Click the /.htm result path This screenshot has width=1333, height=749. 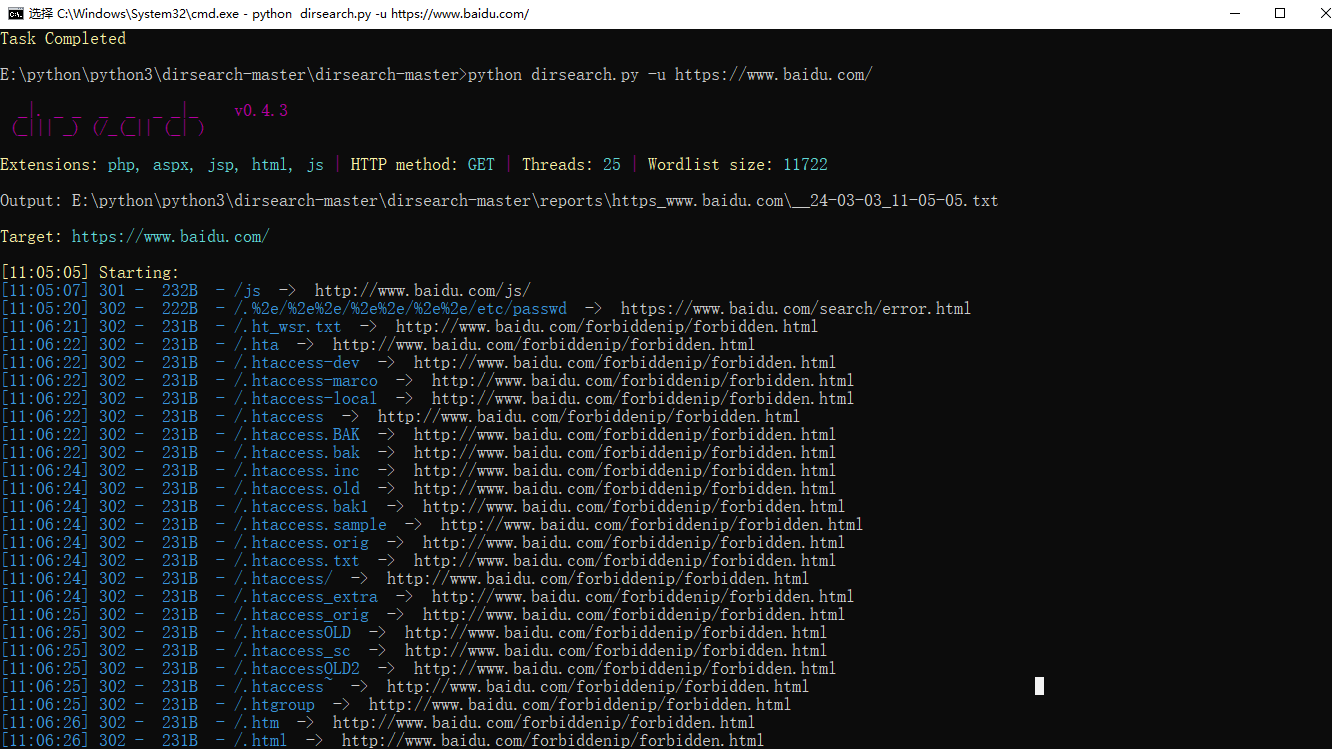[257, 723]
